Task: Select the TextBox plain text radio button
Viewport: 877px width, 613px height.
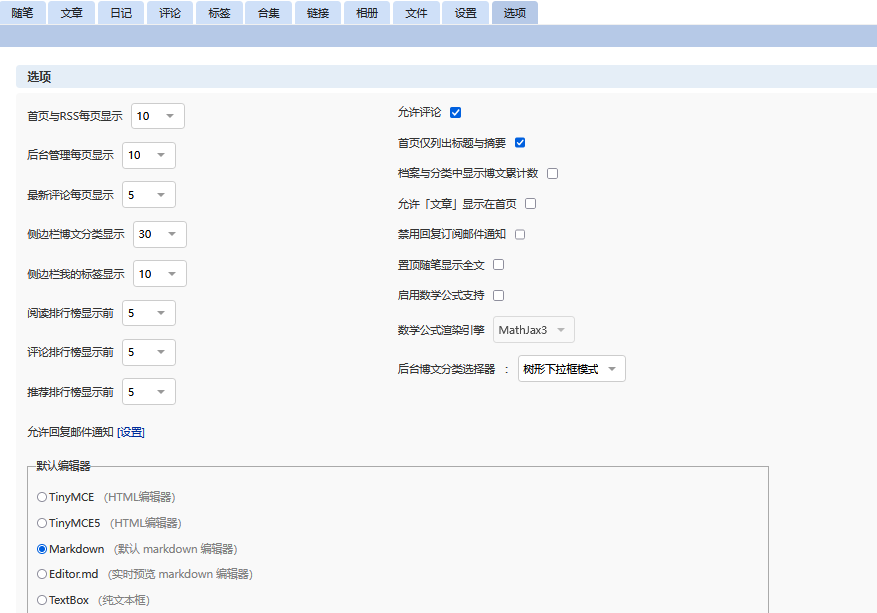Action: point(41,600)
